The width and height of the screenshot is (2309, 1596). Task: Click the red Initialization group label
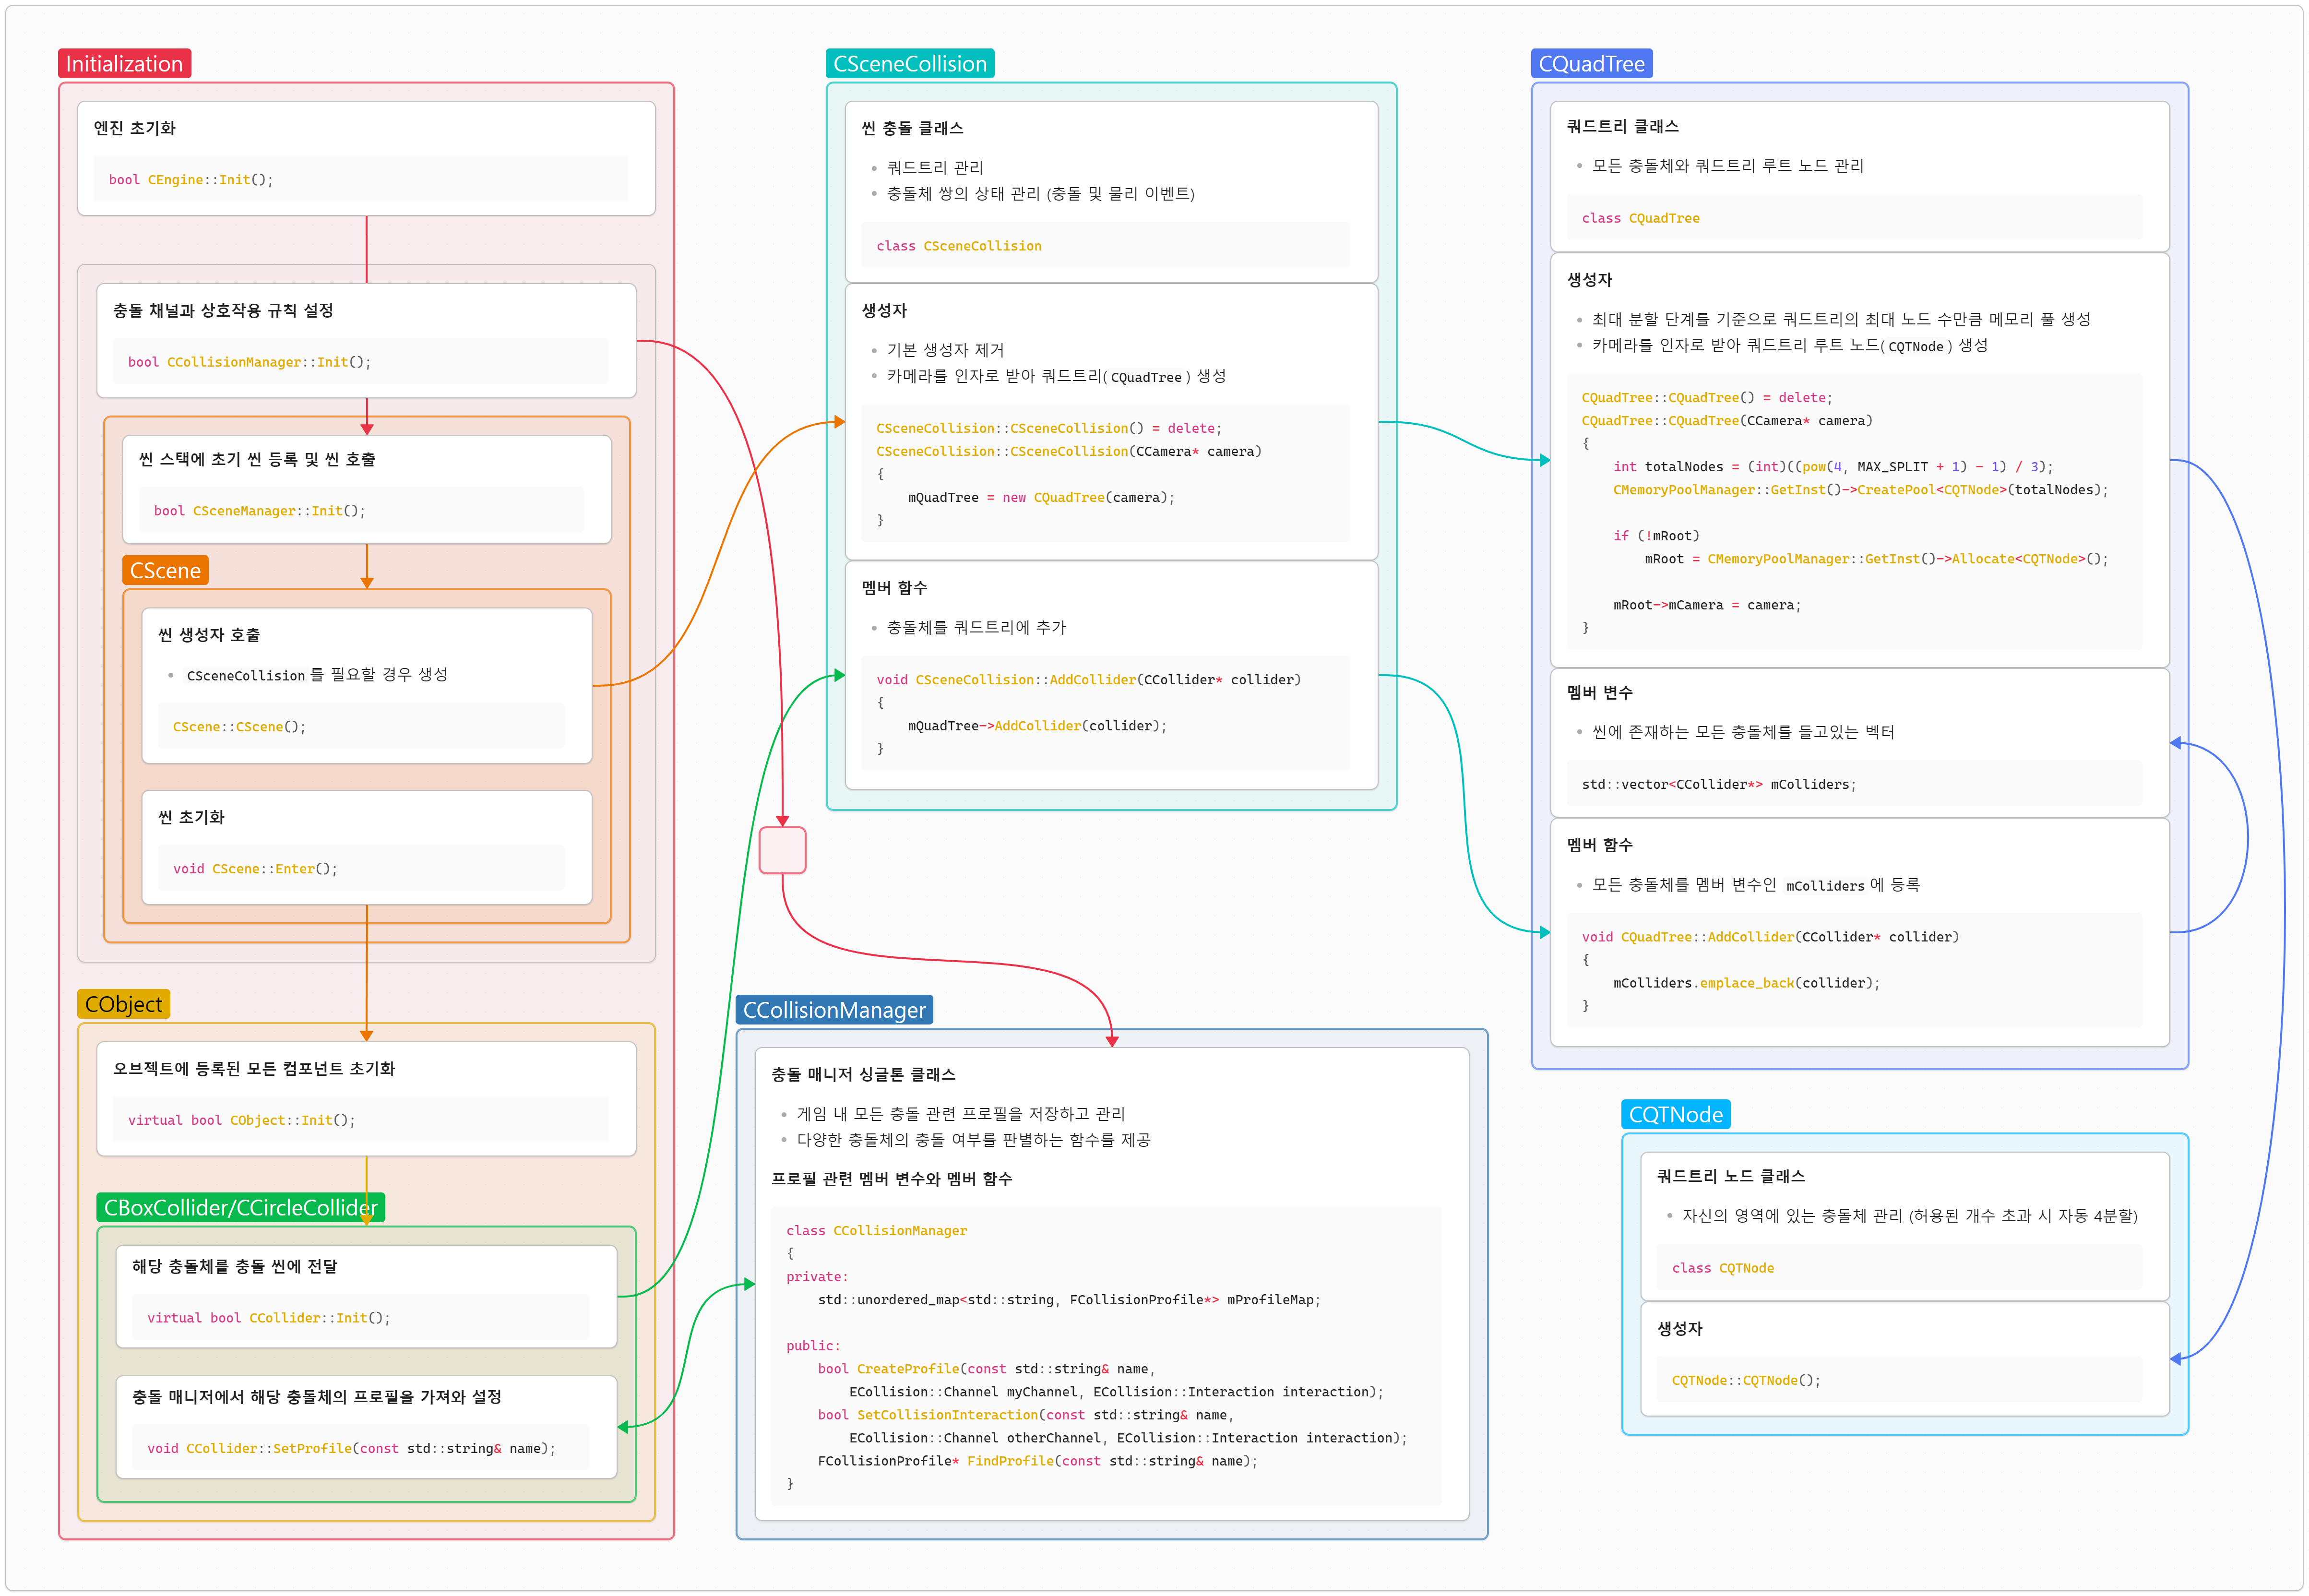click(124, 64)
